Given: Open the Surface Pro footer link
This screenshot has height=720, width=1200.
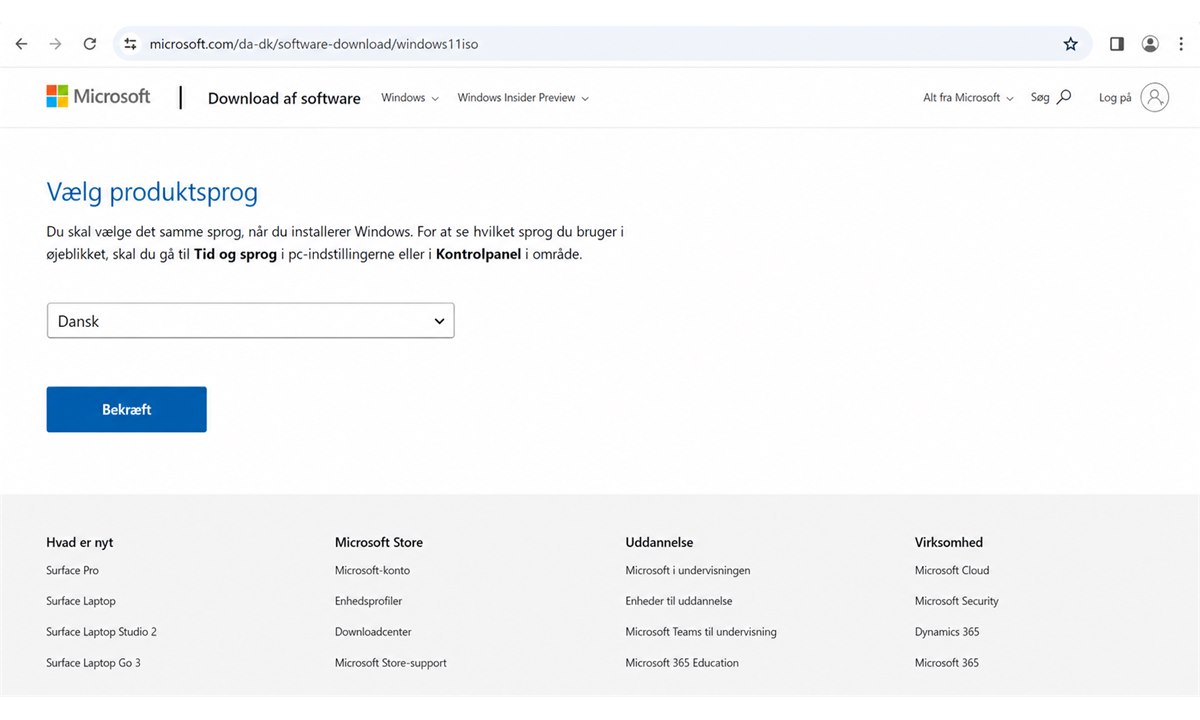Looking at the screenshot, I should point(72,570).
